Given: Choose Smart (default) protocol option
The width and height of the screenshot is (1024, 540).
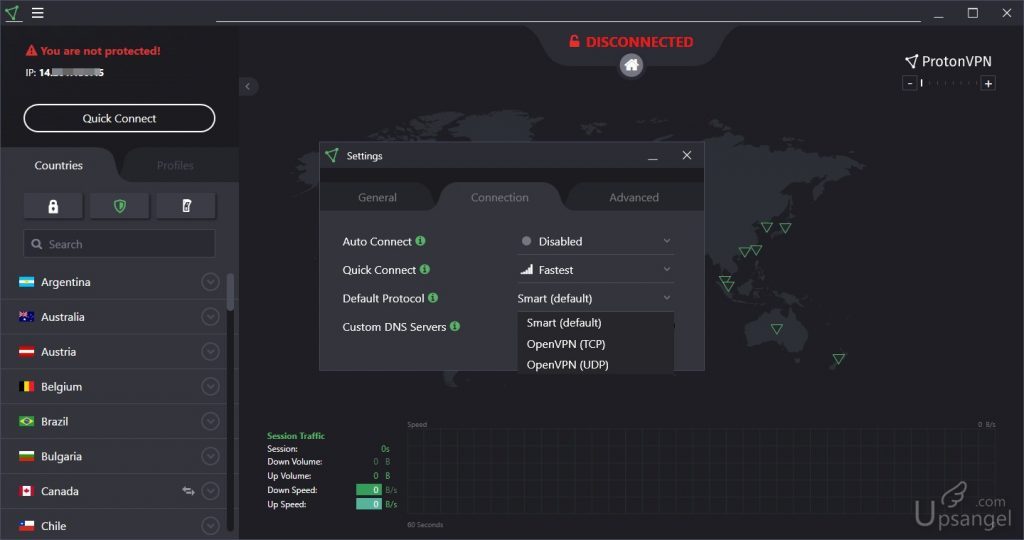Looking at the screenshot, I should coord(596,323).
